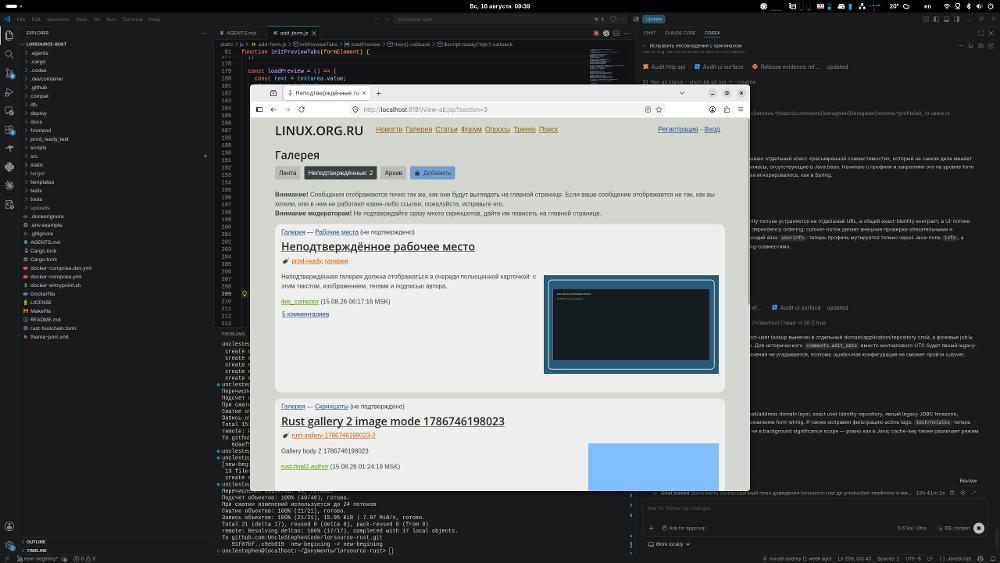Open the browser extensions puzzle icon
The height and width of the screenshot is (563, 1000).
pos(726,110)
